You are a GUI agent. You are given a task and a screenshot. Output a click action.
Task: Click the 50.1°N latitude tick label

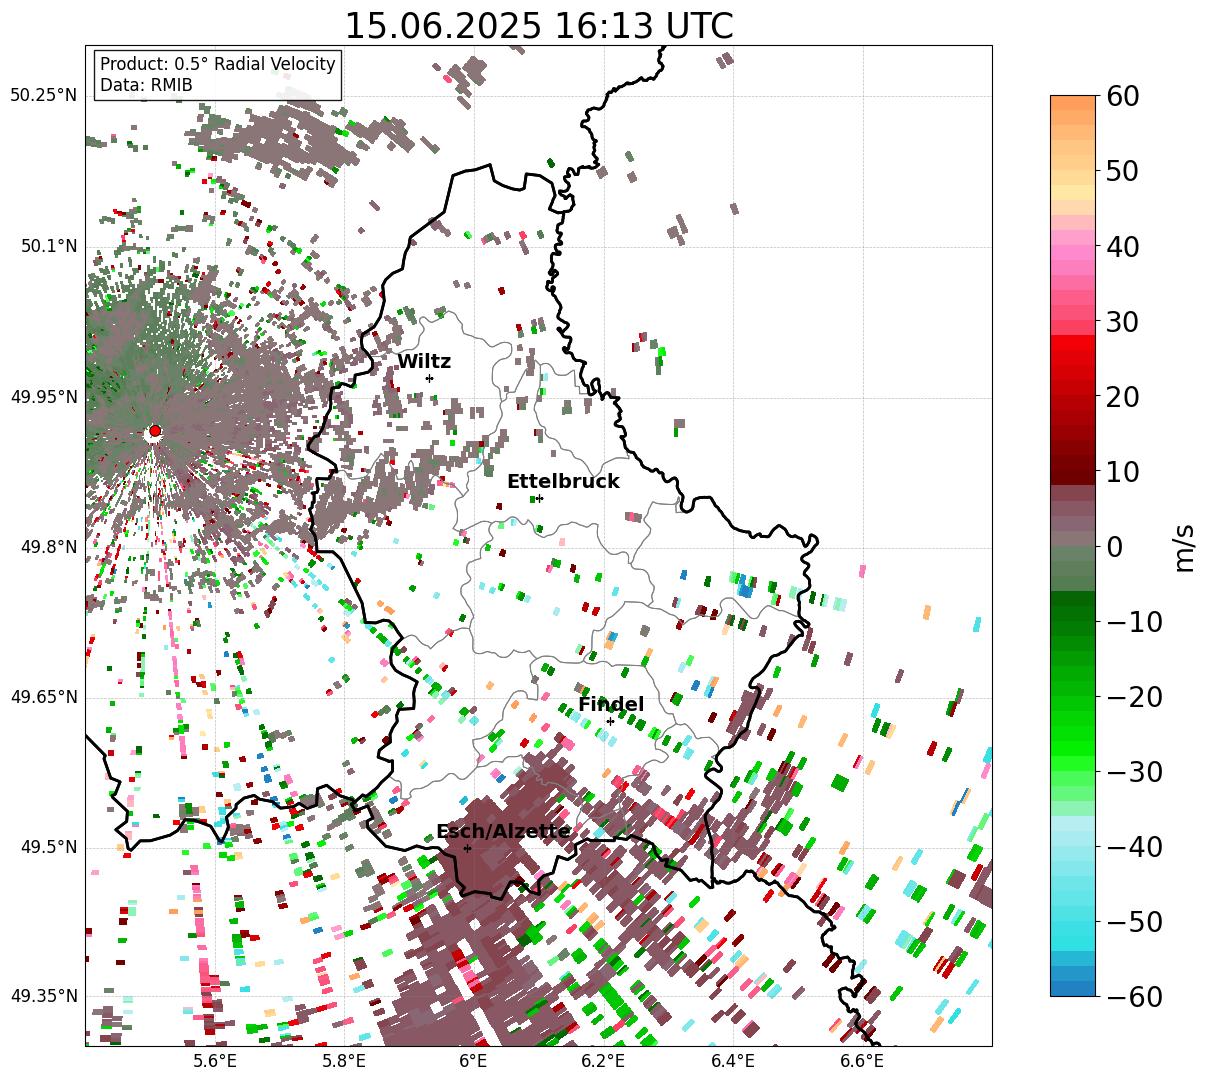48,246
